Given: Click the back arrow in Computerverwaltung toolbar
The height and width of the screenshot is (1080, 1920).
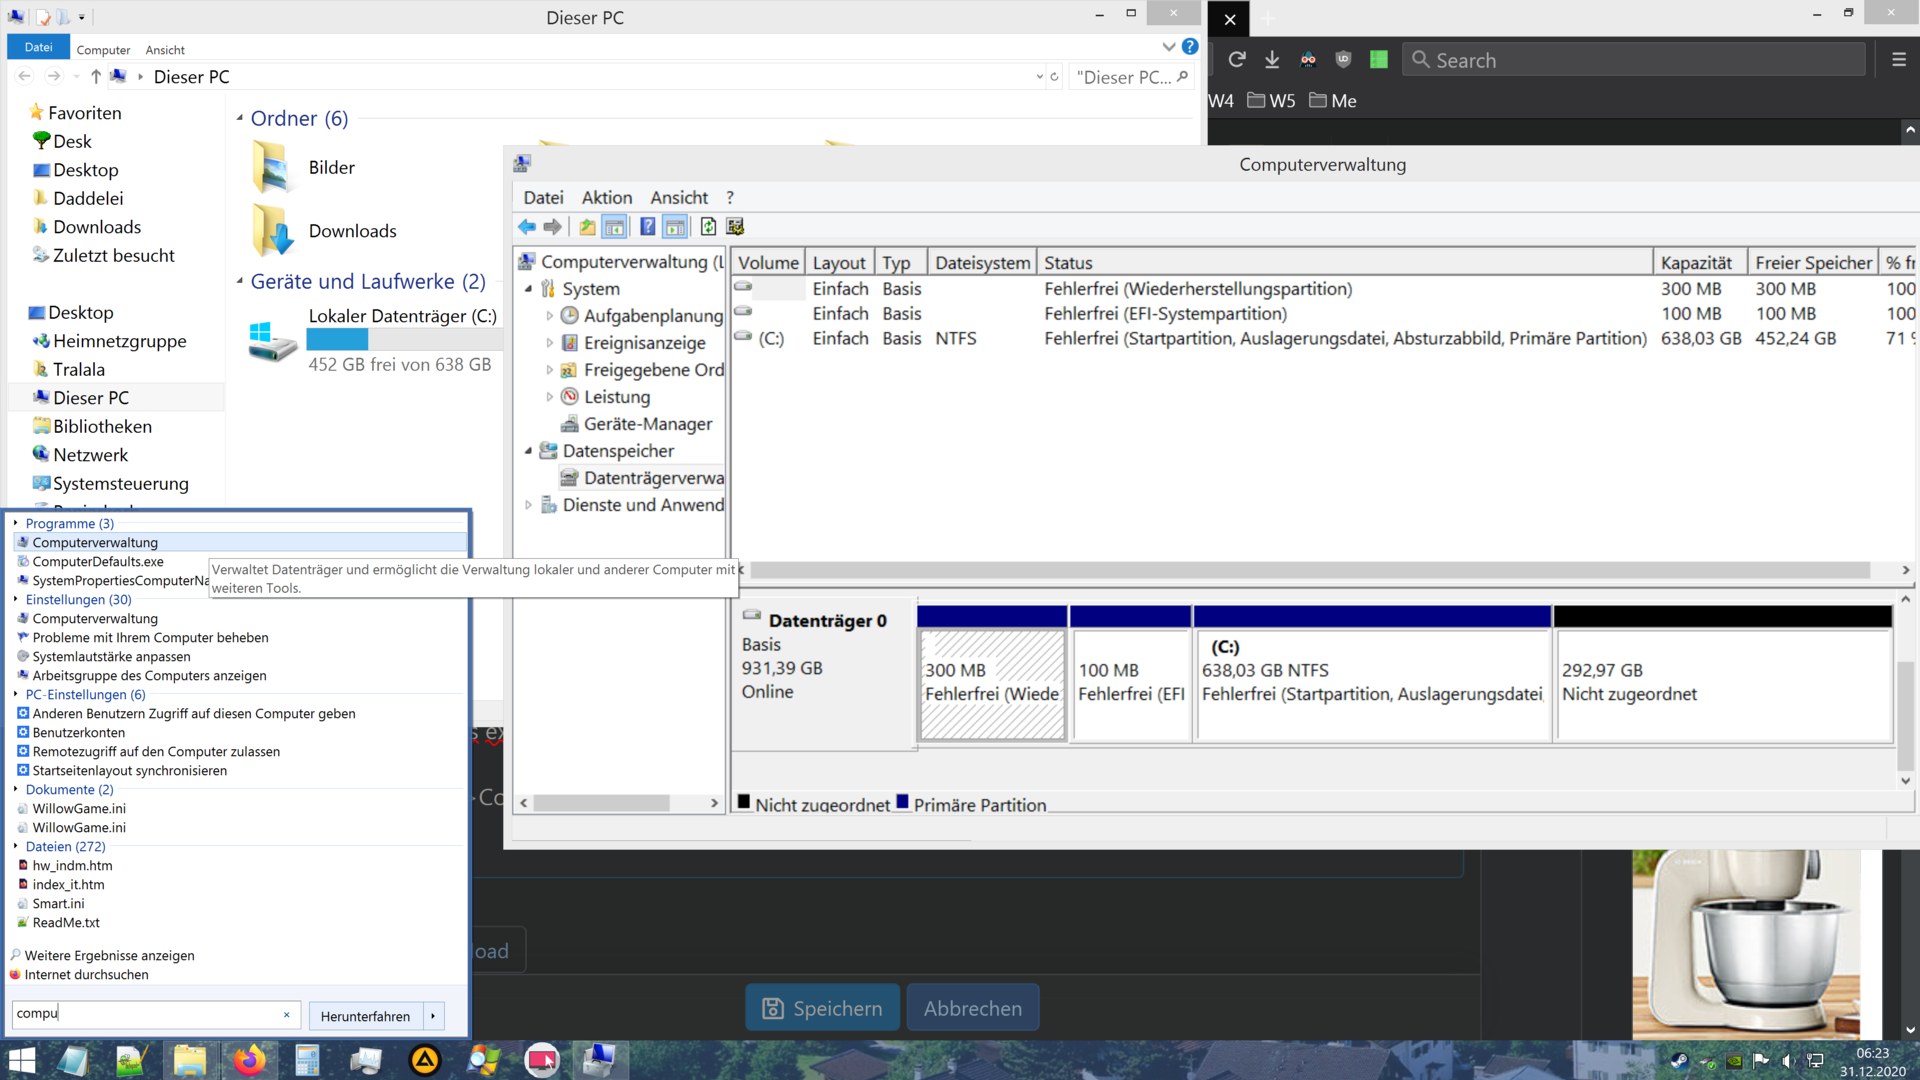Looking at the screenshot, I should (527, 227).
